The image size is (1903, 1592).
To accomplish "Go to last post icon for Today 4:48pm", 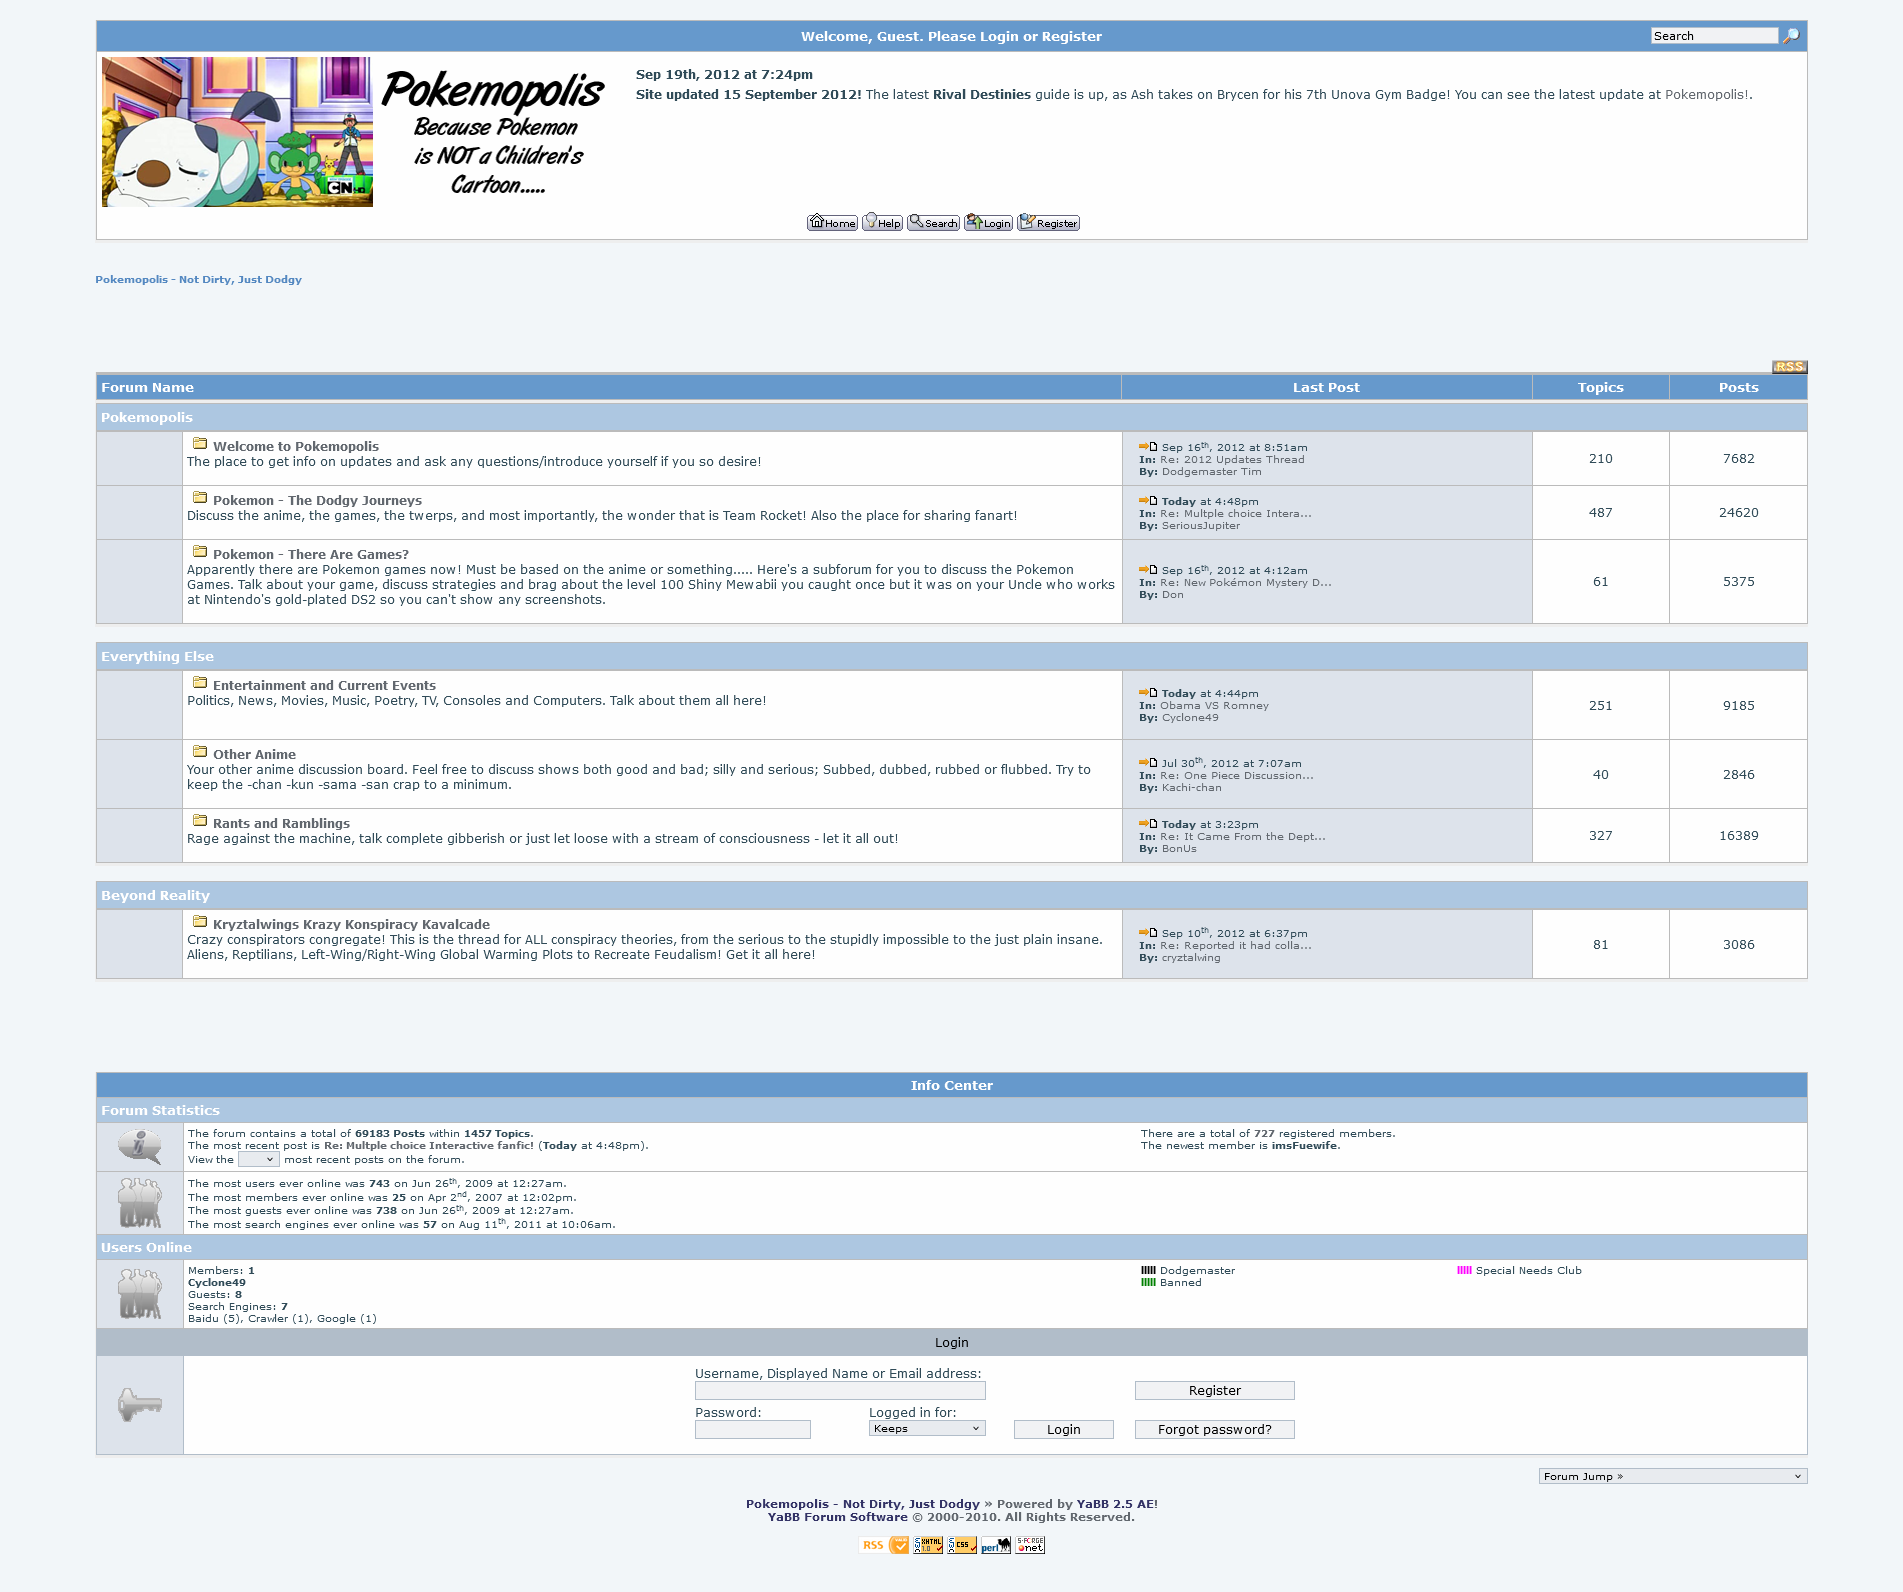I will 1148,501.
